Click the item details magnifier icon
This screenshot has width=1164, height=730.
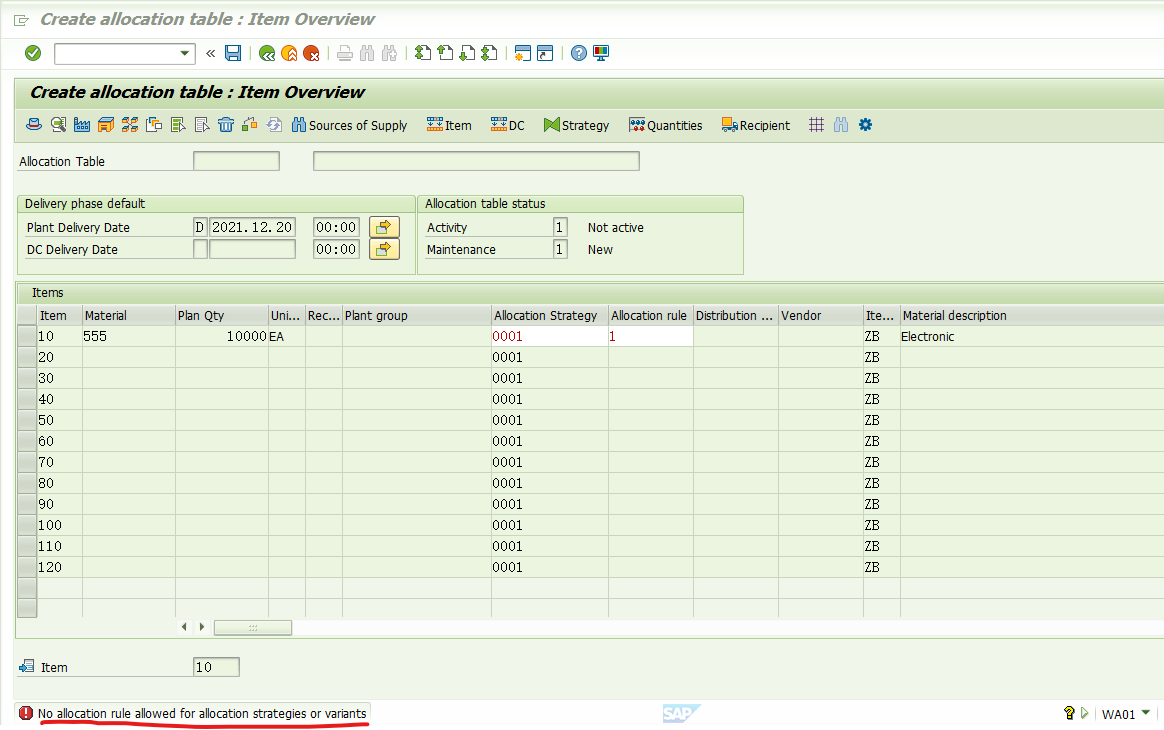[x=58, y=125]
